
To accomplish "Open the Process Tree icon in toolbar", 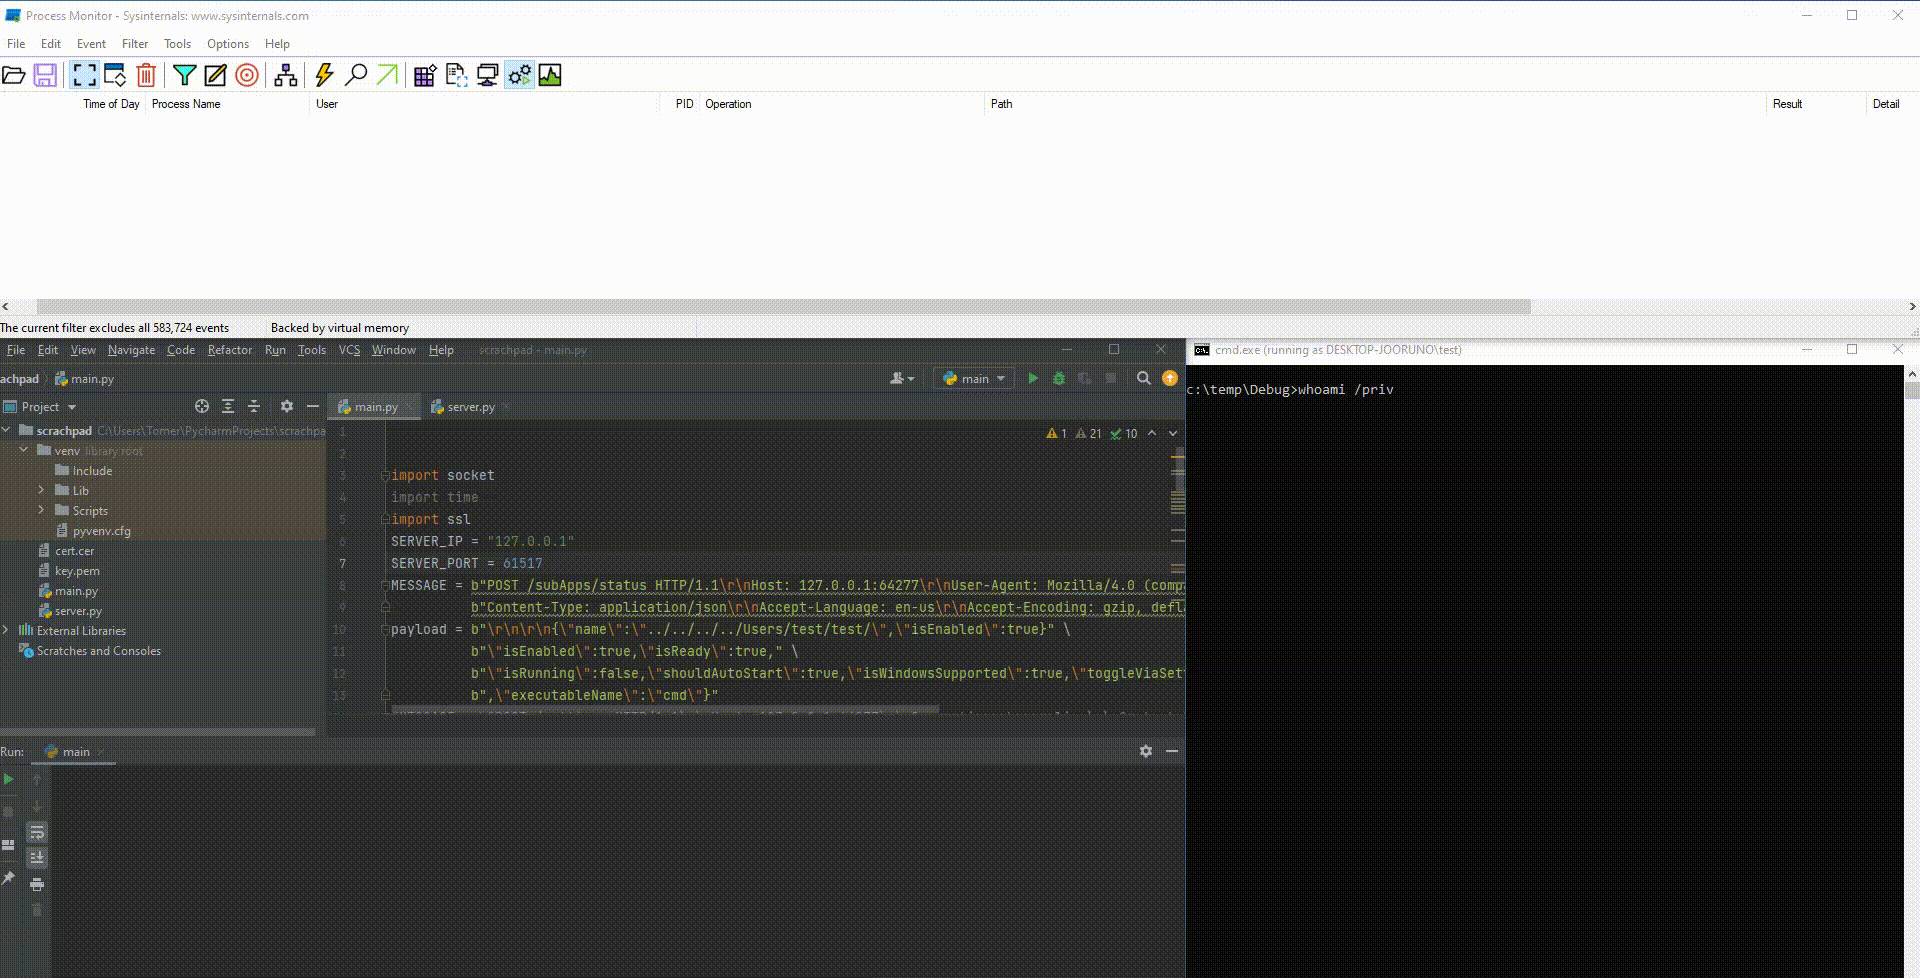I will click(286, 75).
